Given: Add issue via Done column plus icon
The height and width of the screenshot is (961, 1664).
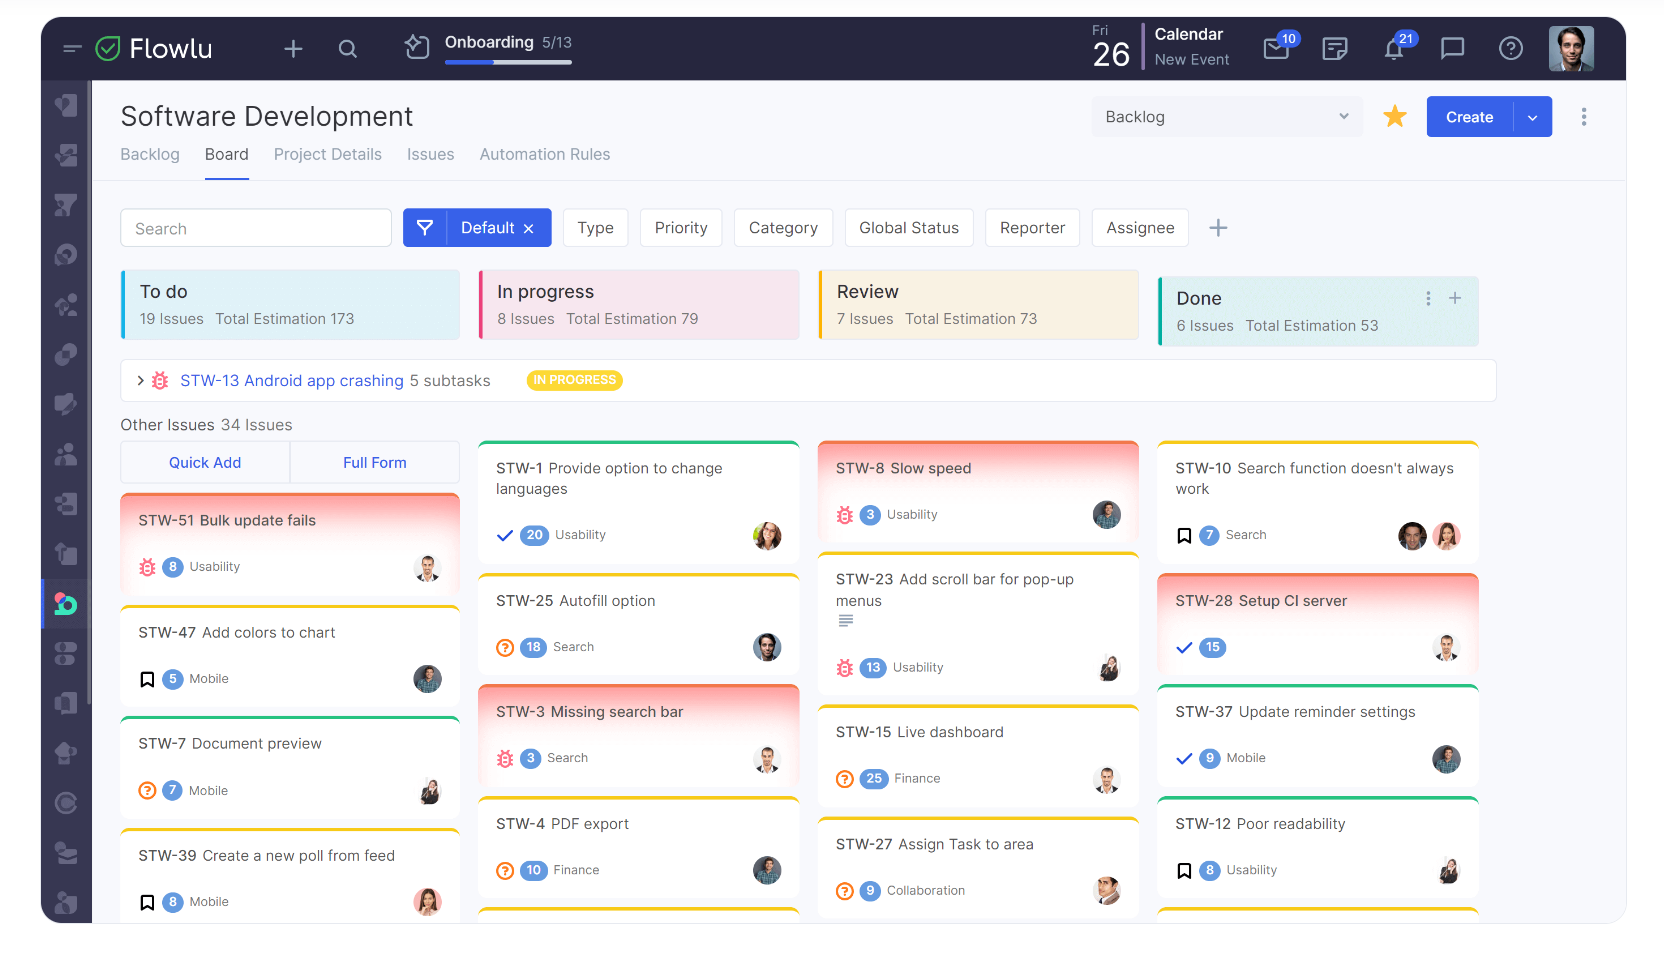Looking at the screenshot, I should tap(1455, 298).
